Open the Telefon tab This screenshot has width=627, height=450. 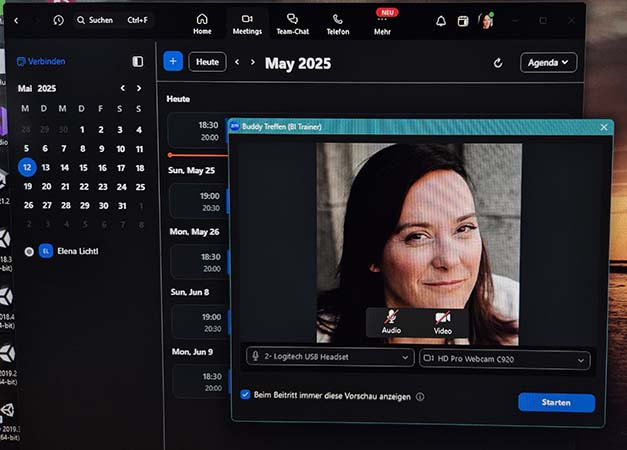338,23
